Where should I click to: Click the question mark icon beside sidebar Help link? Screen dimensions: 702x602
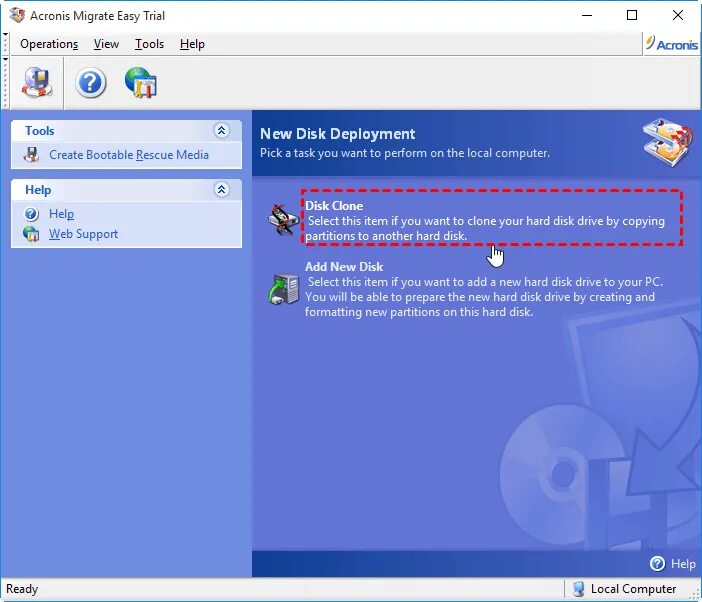[x=31, y=214]
